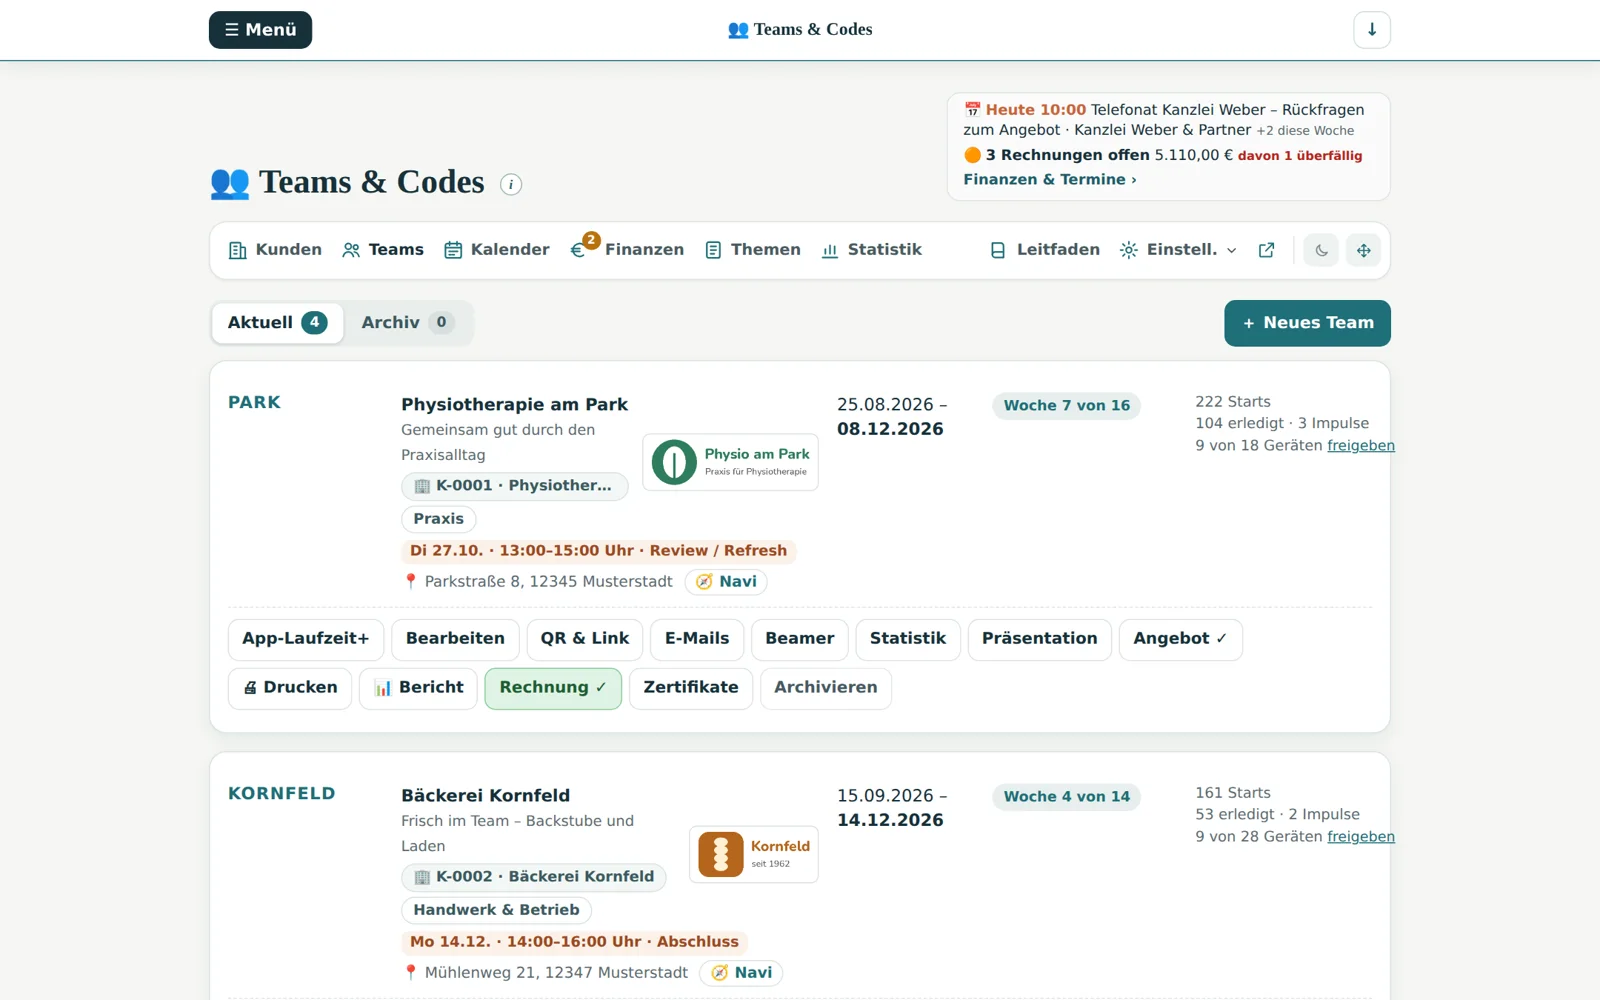The height and width of the screenshot is (1000, 1600).
Task: Open E-Mails for PARK team
Action: pos(697,639)
